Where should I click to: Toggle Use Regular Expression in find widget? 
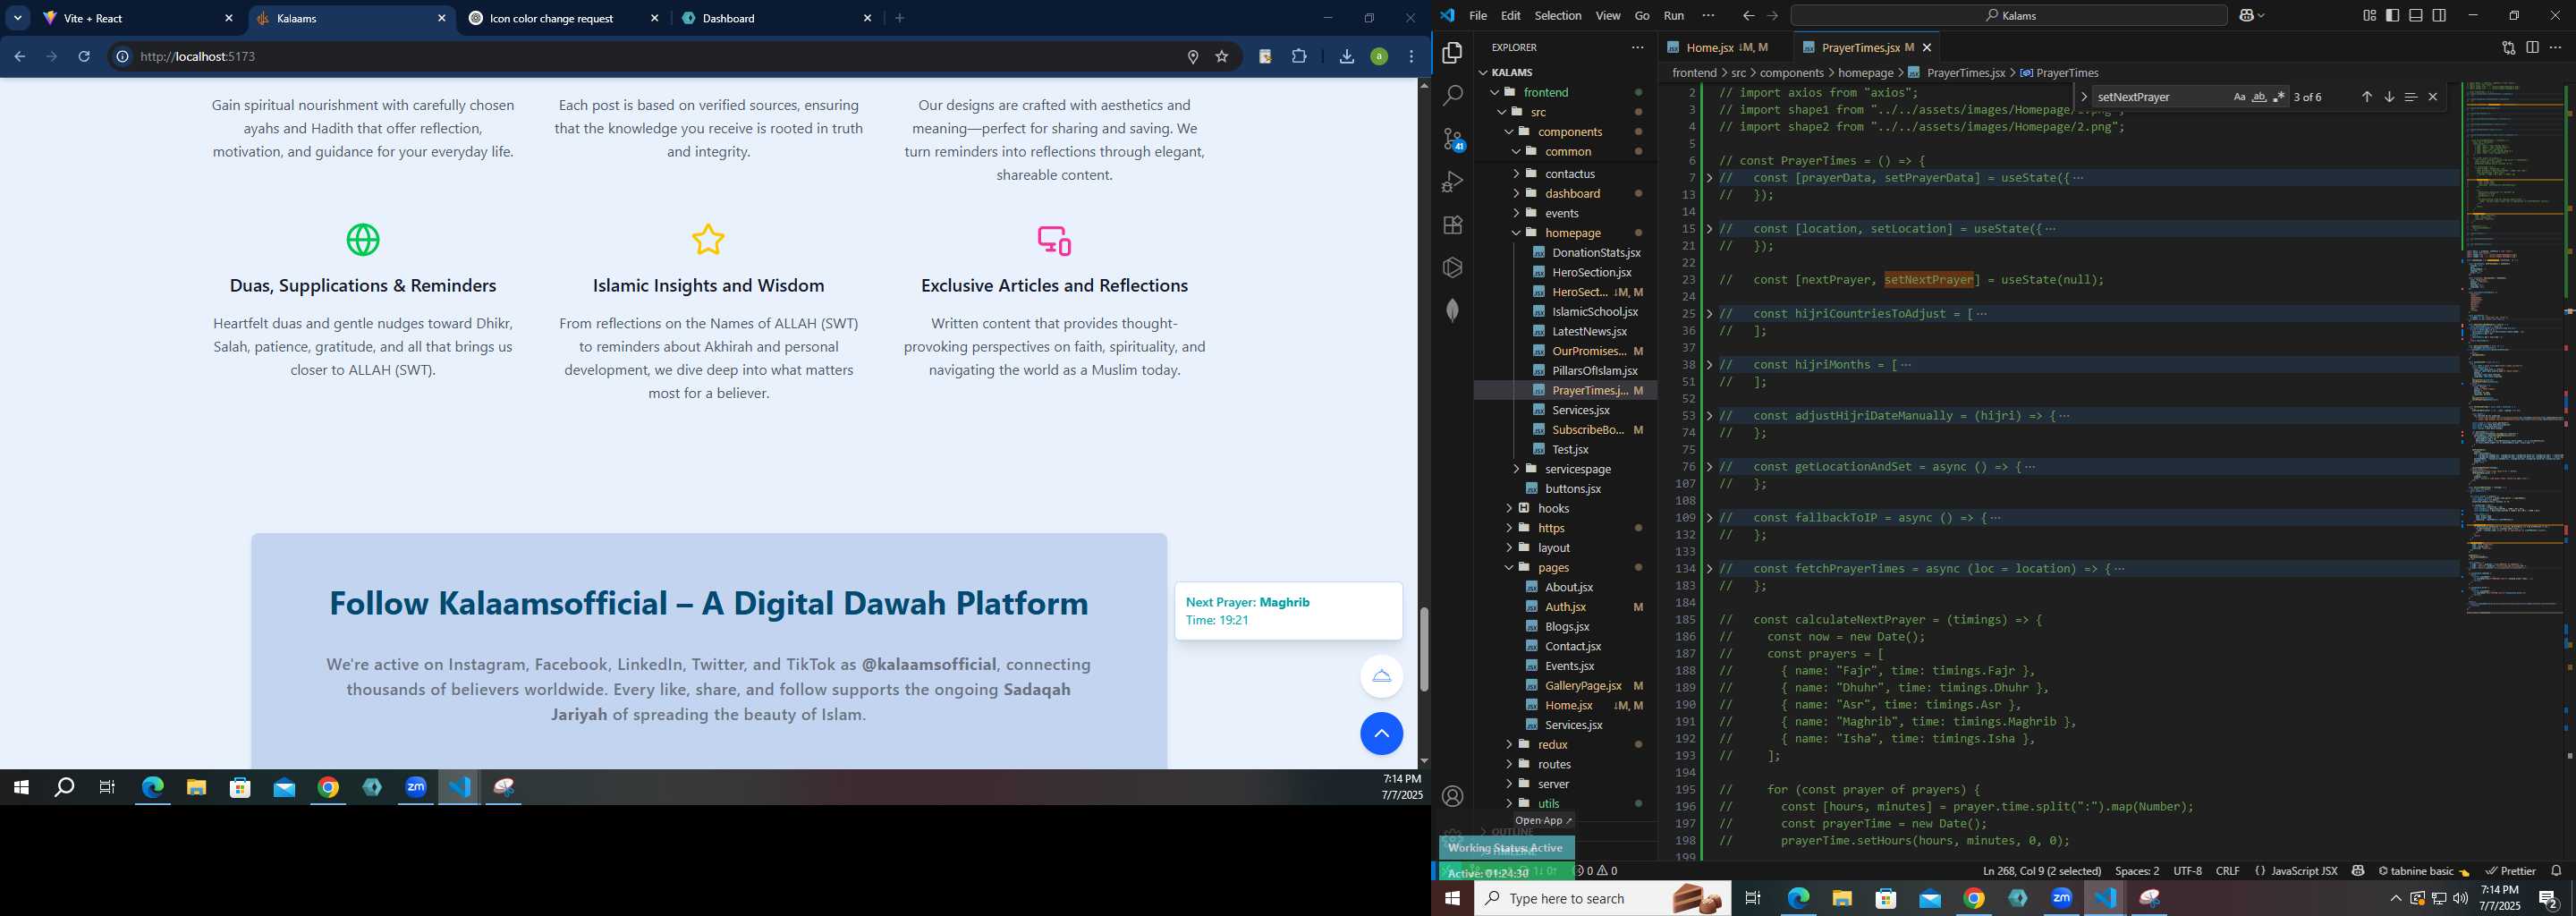pos(2279,97)
